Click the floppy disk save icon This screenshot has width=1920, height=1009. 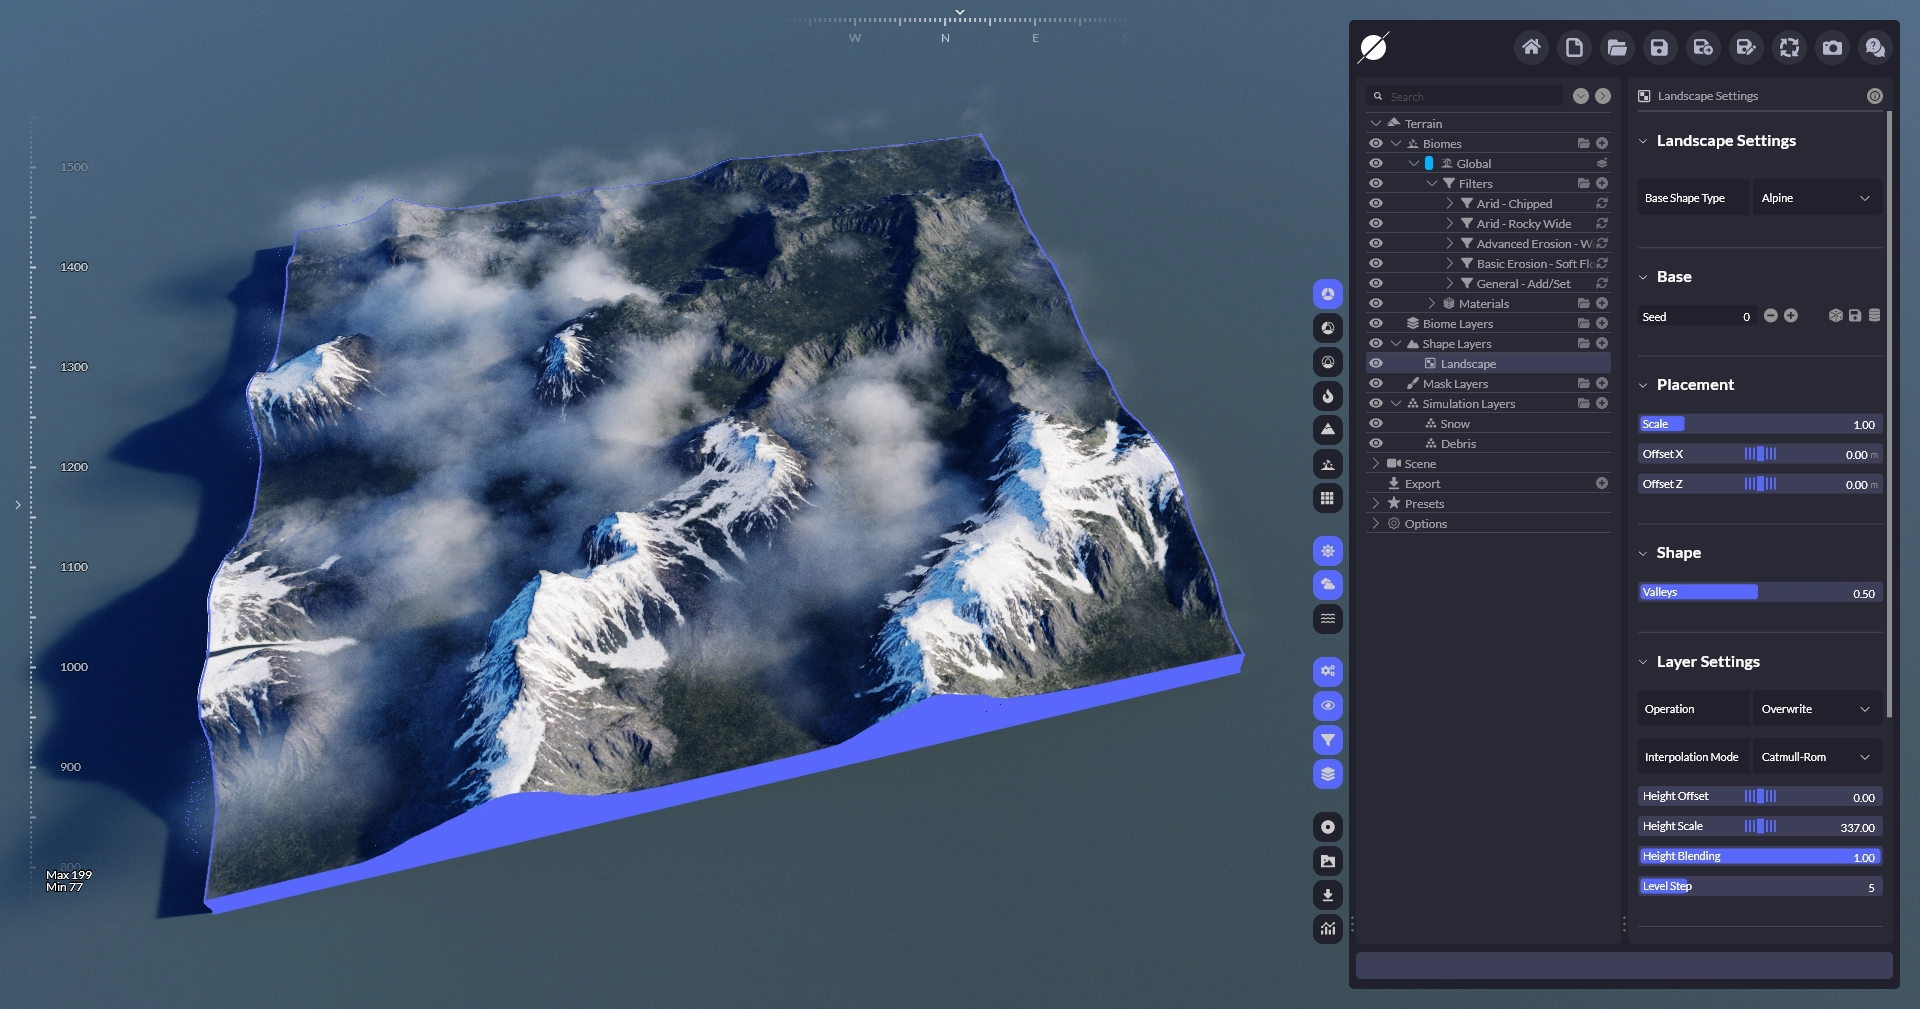(x=1659, y=47)
